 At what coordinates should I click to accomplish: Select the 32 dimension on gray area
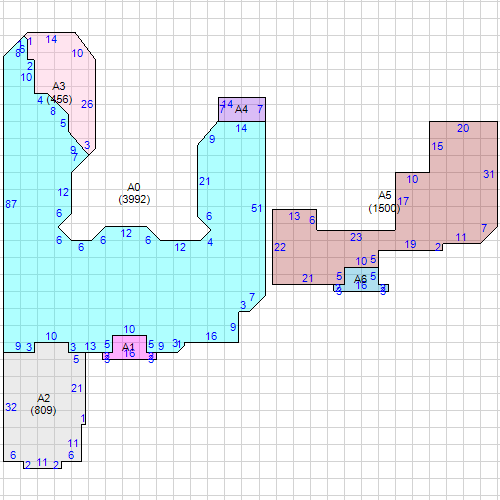point(11,407)
